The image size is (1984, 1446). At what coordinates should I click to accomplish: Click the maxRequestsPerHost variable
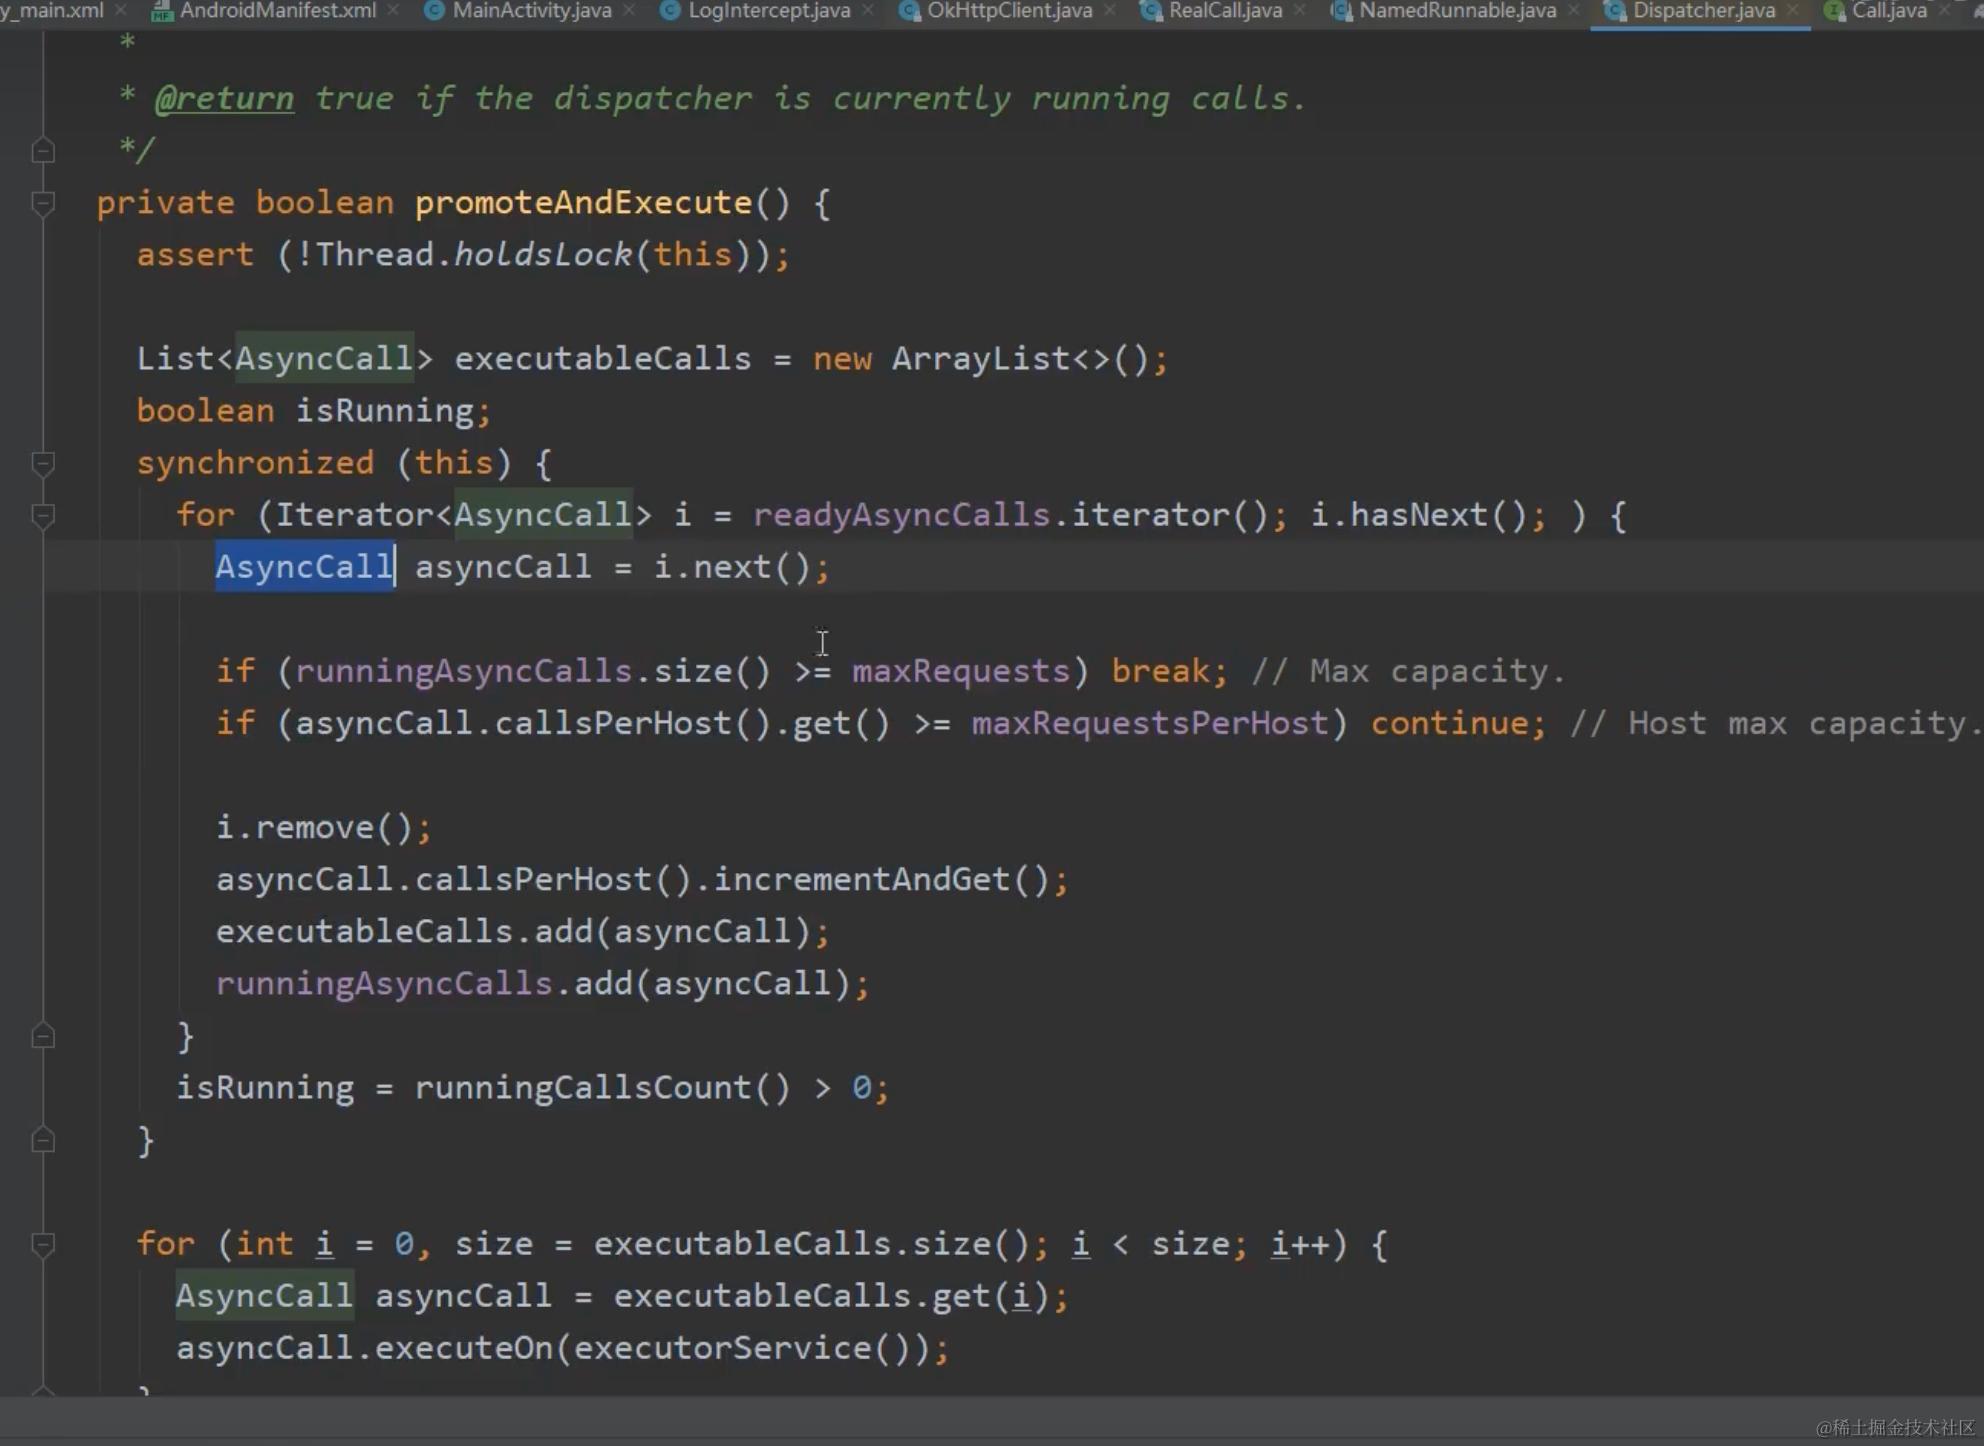pyautogui.click(x=1149, y=723)
